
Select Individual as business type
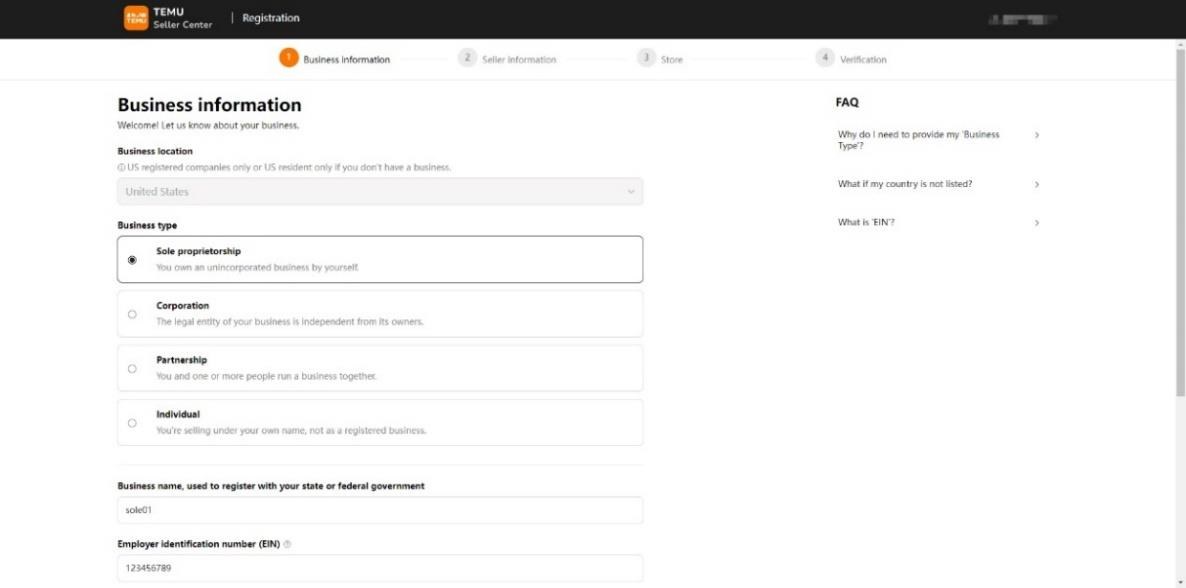[x=132, y=423]
